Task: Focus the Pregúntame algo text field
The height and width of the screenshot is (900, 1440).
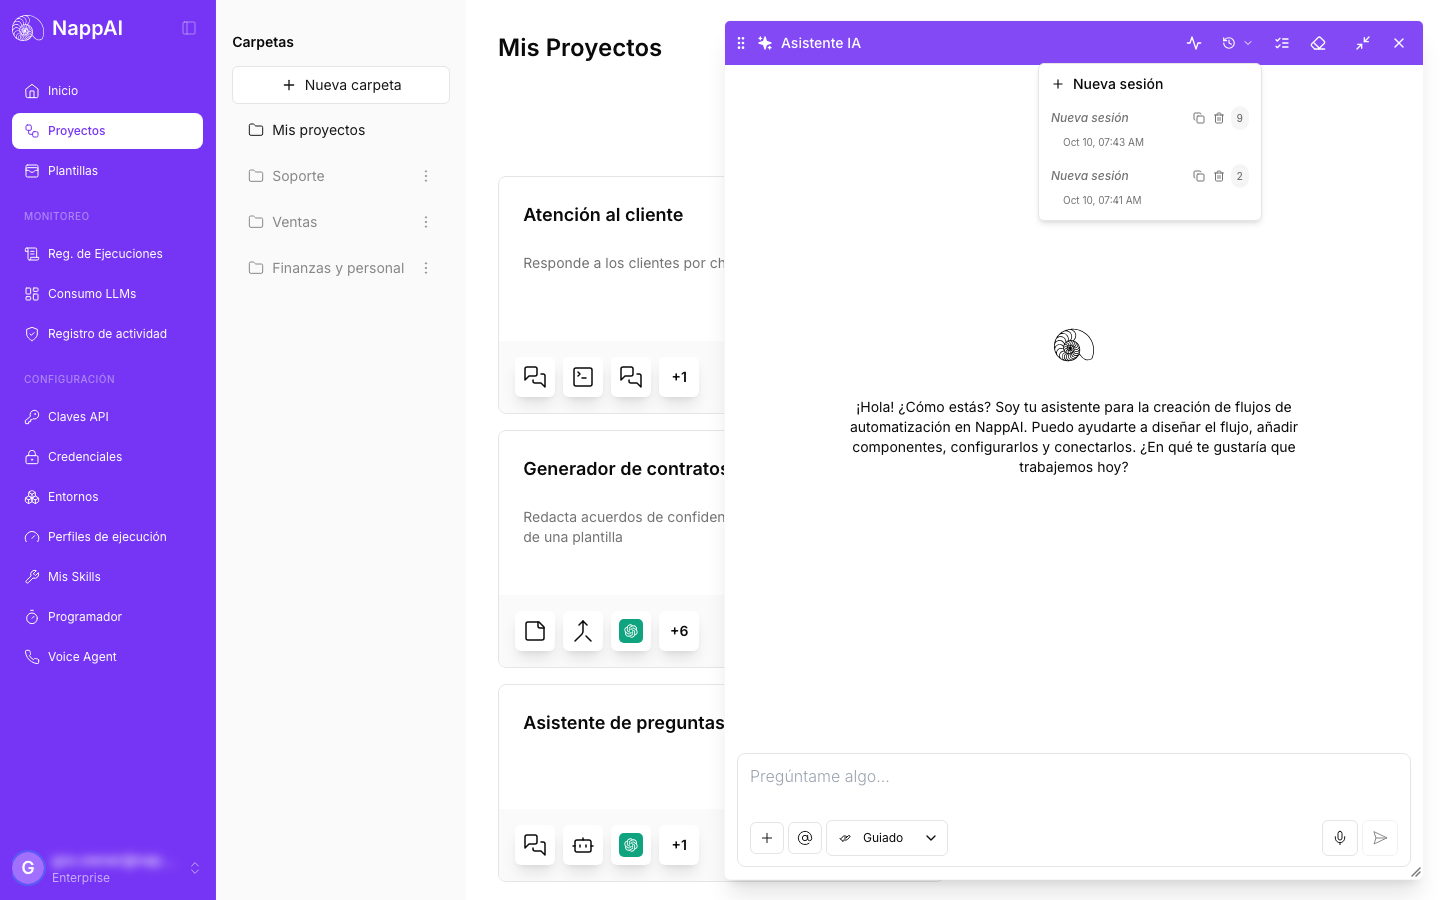Action: [1074, 777]
